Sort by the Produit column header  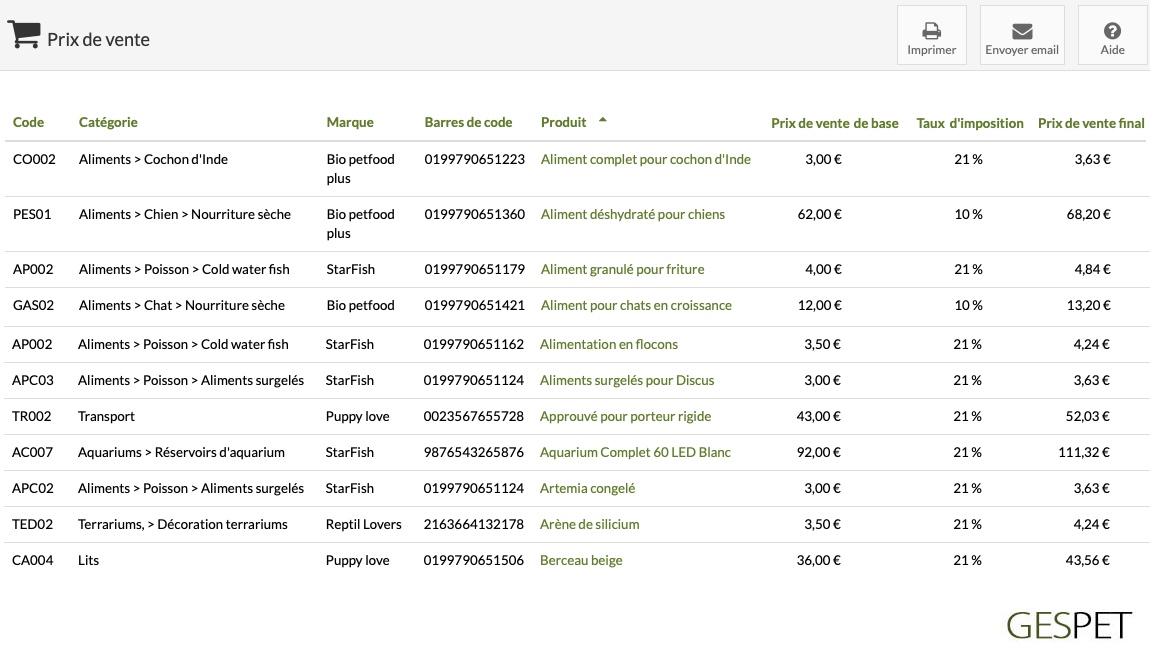(563, 123)
